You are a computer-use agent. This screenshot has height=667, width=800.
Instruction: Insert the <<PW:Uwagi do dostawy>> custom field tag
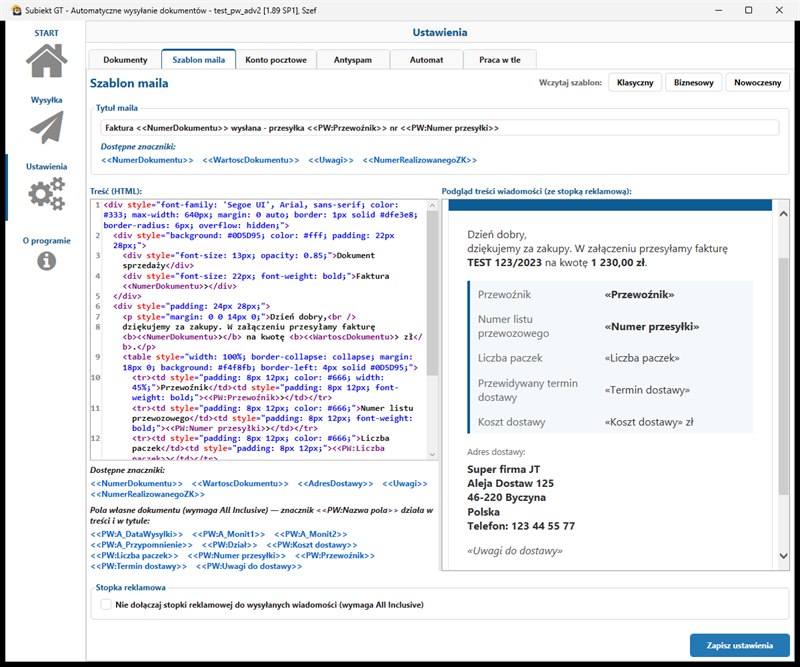click(x=249, y=566)
